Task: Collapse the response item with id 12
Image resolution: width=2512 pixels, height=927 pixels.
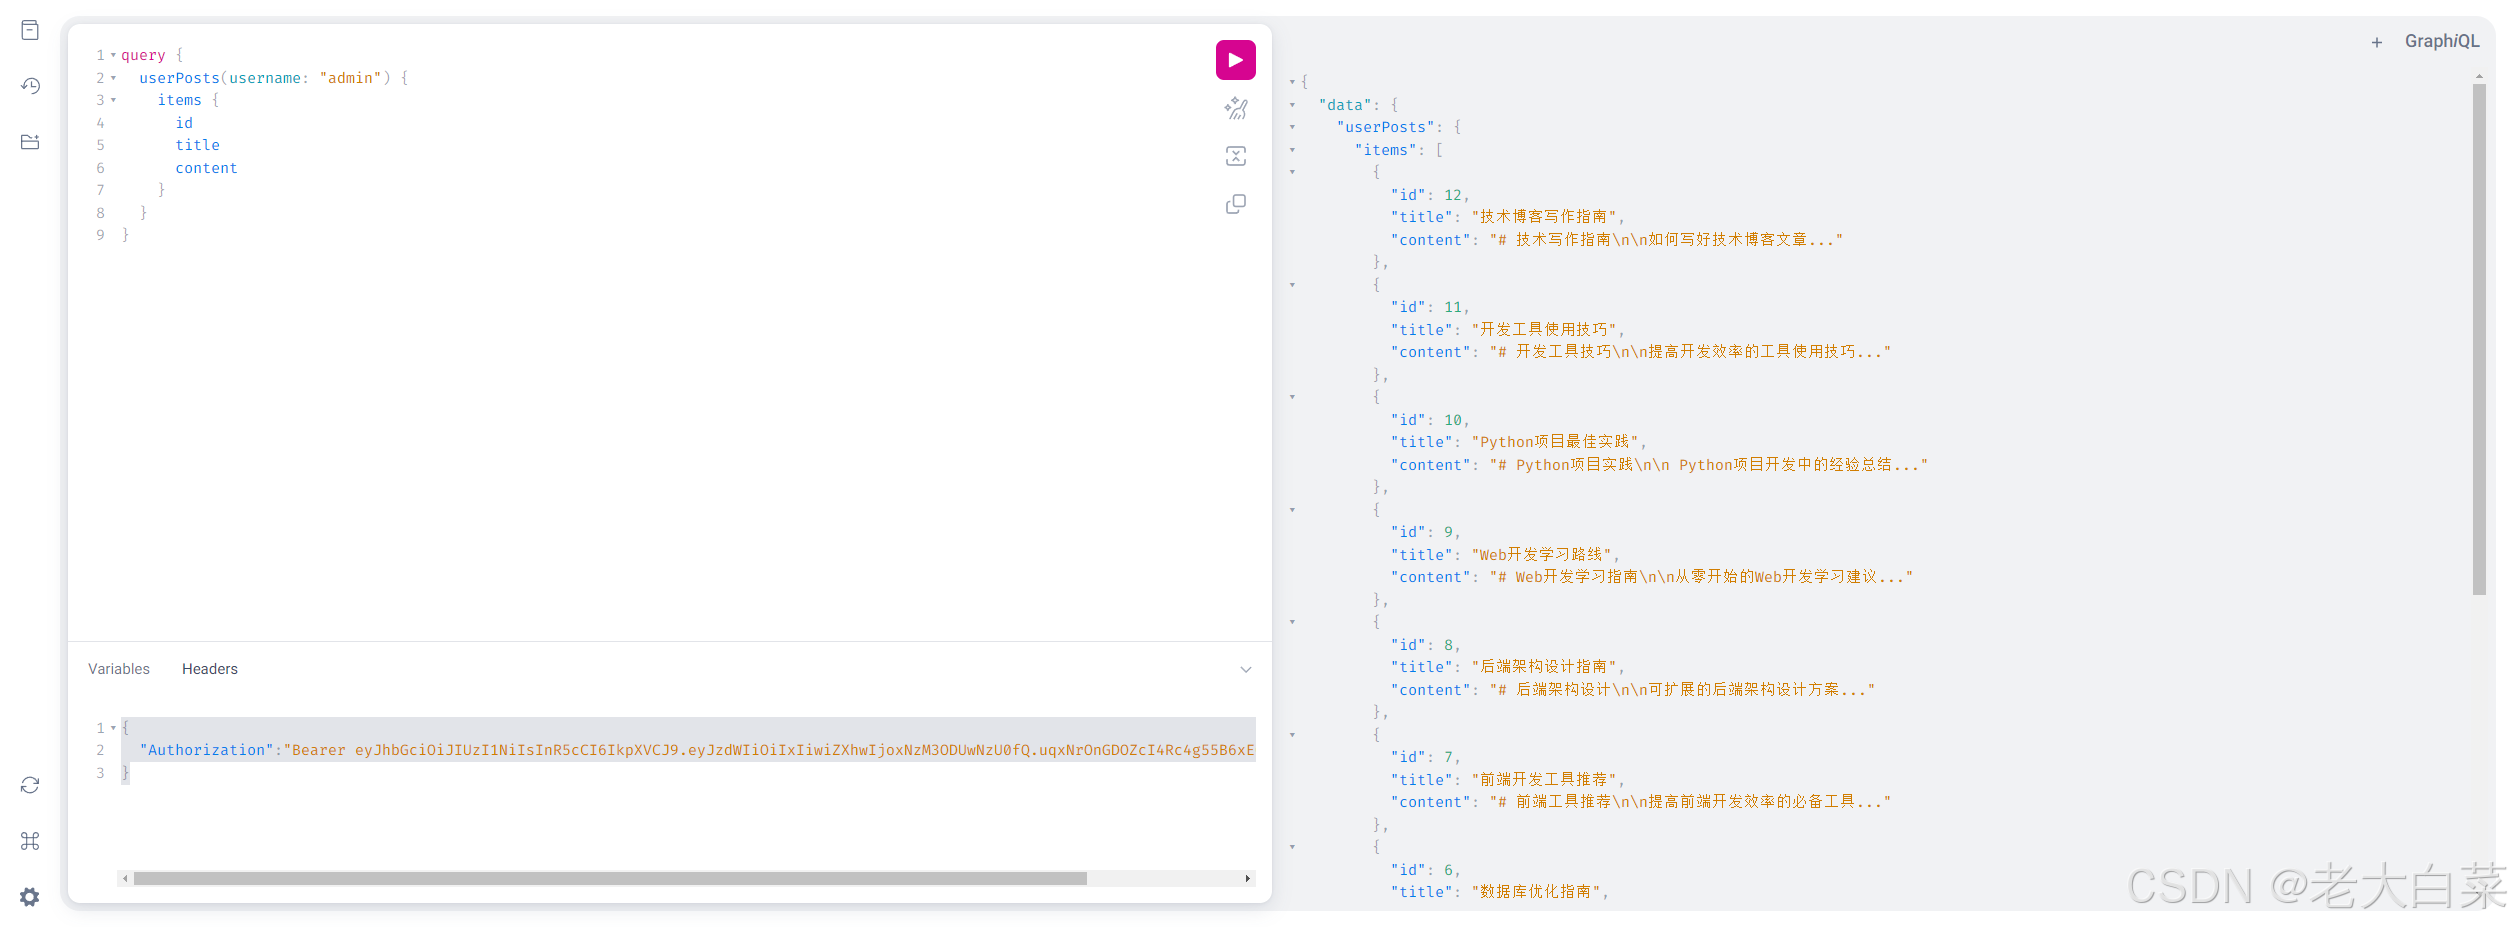Action: point(1292,172)
